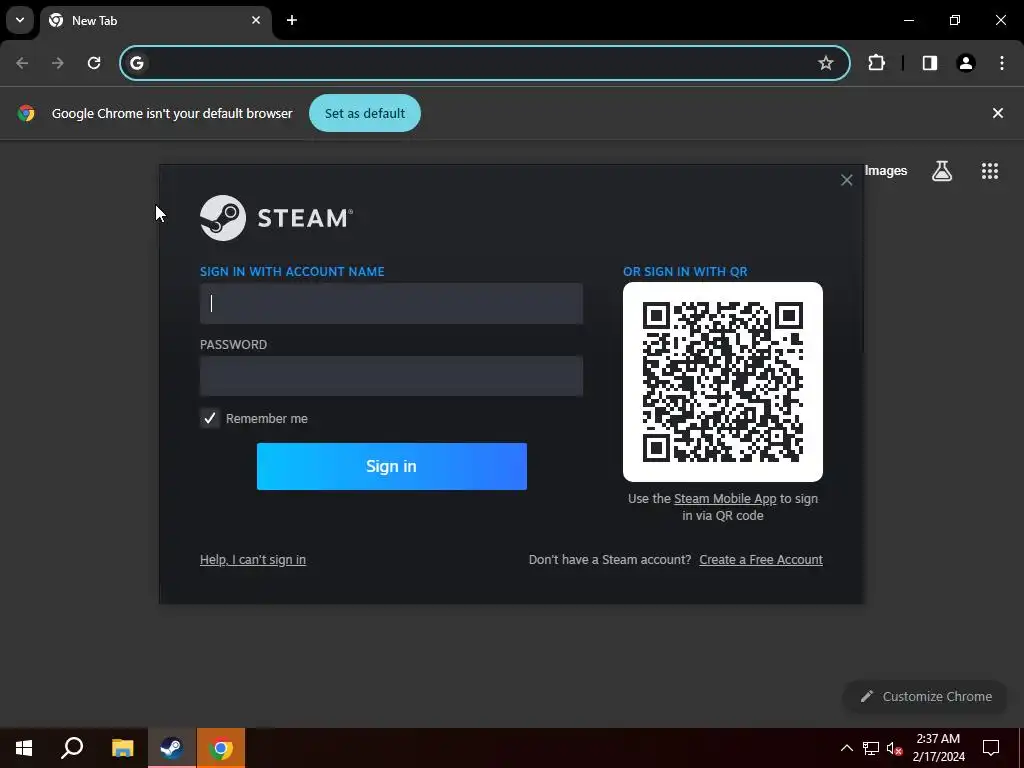1024x768 pixels.
Task: Click the Chrome taskbar icon
Action: [221, 748]
